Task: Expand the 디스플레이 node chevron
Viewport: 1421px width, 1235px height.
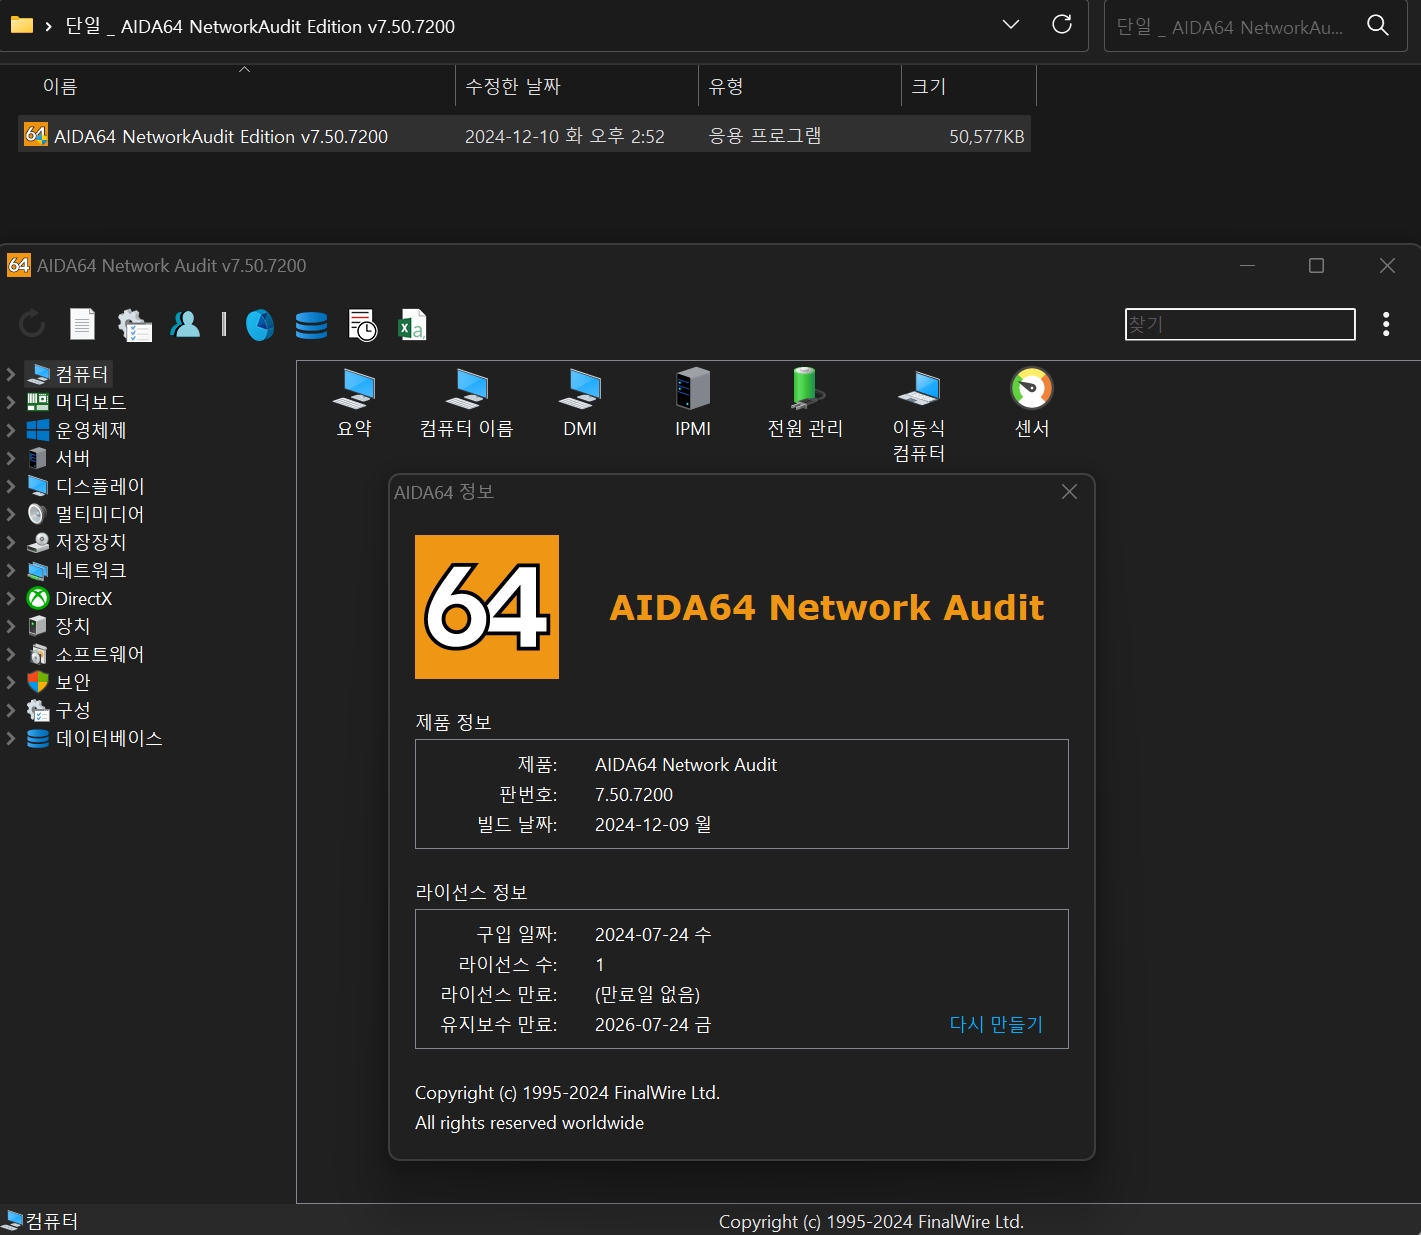Action: [x=11, y=486]
